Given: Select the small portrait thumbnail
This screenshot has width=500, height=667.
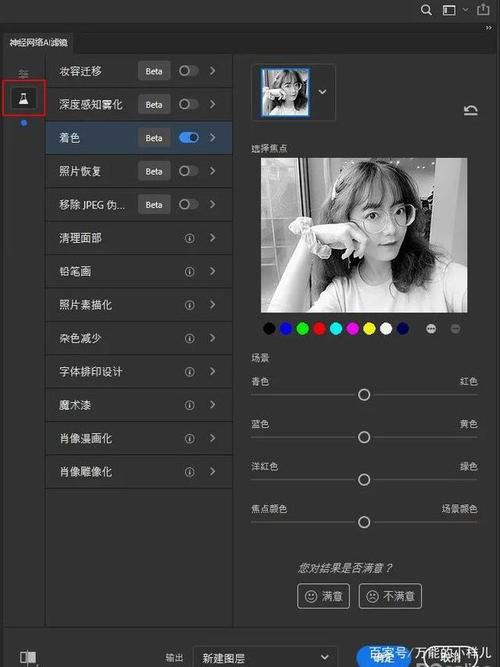Looking at the screenshot, I should point(285,92).
